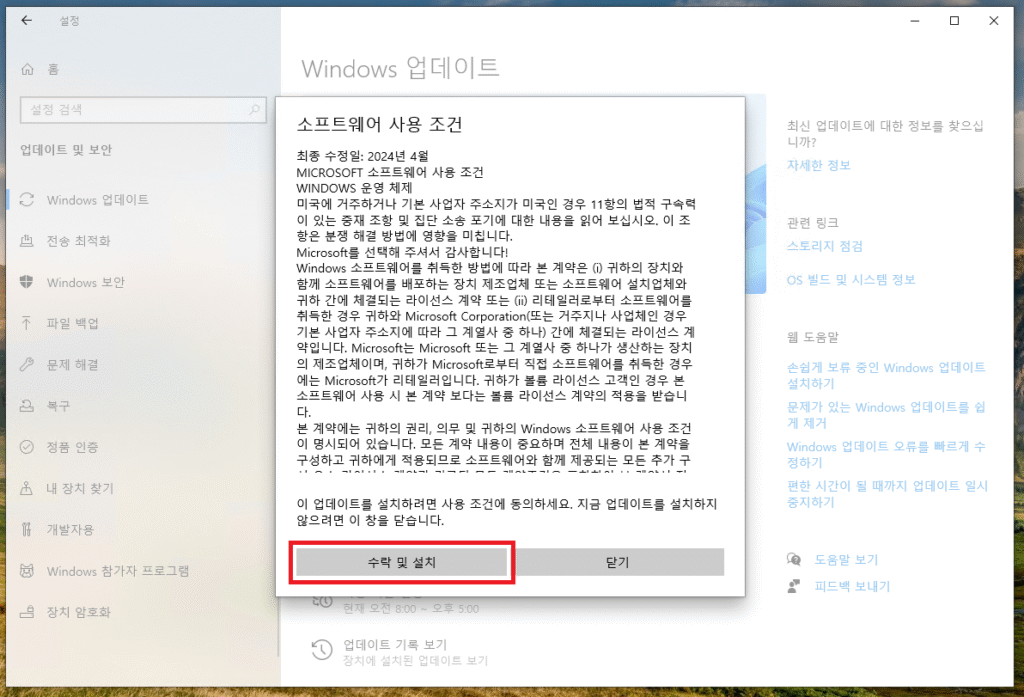Viewport: 1024px width, 697px height.
Task: Click the Windows 참가자 프로그램 cat icon
Action: pyautogui.click(x=27, y=571)
